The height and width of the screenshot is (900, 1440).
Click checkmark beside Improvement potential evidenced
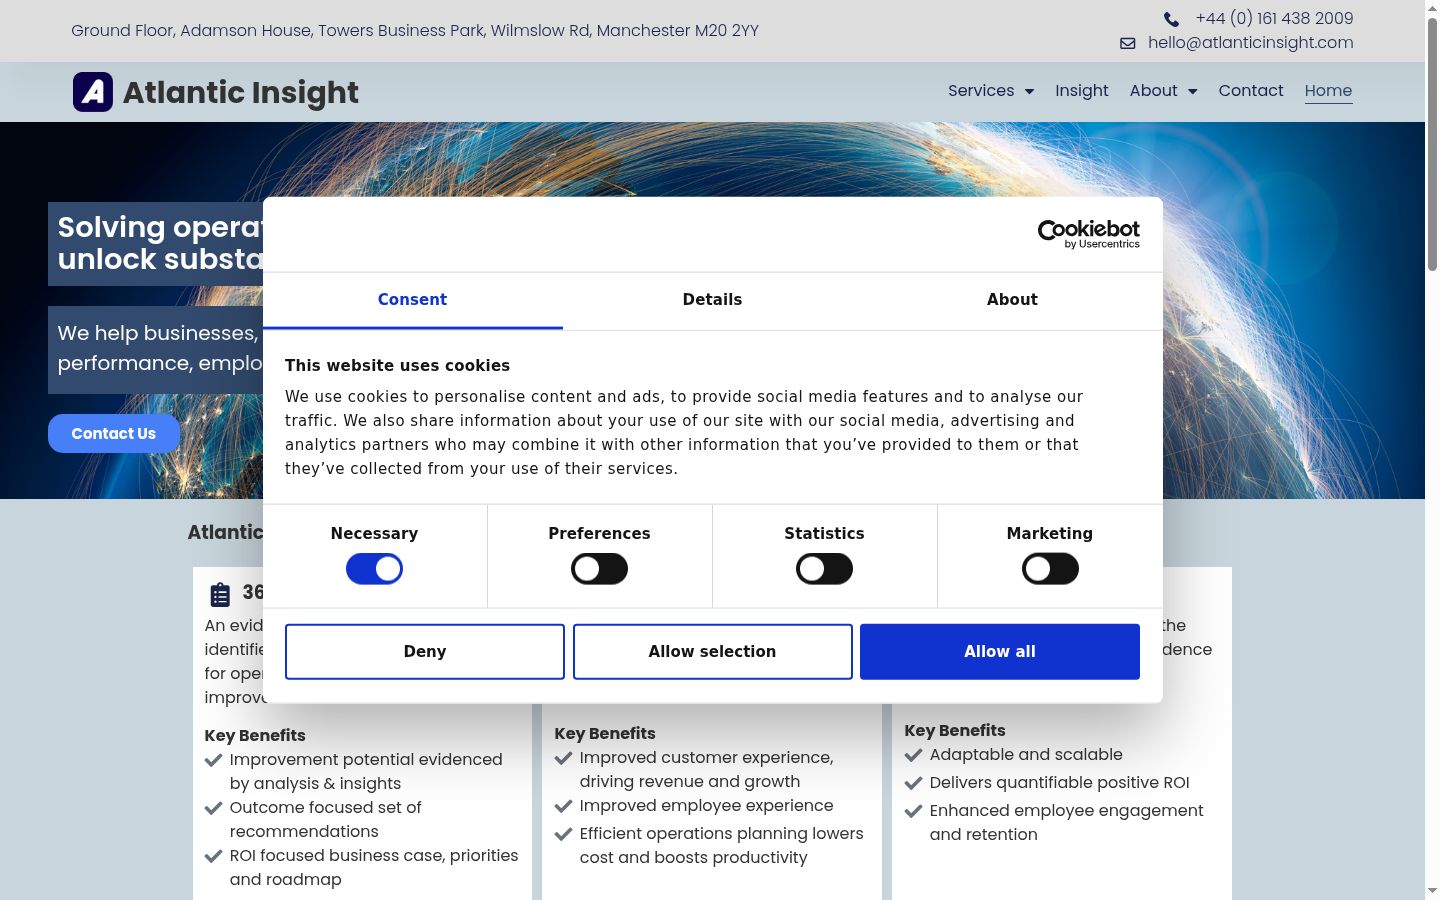tap(213, 760)
